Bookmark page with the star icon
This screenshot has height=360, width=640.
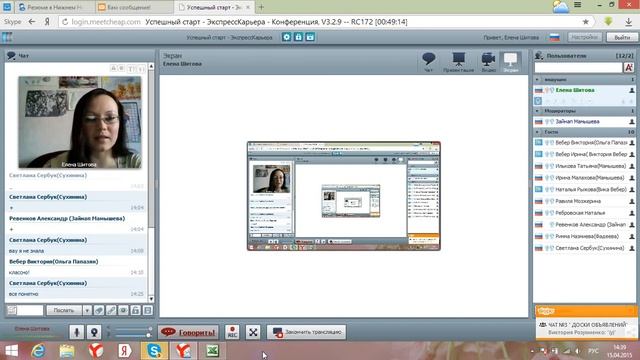pyautogui.click(x=585, y=22)
